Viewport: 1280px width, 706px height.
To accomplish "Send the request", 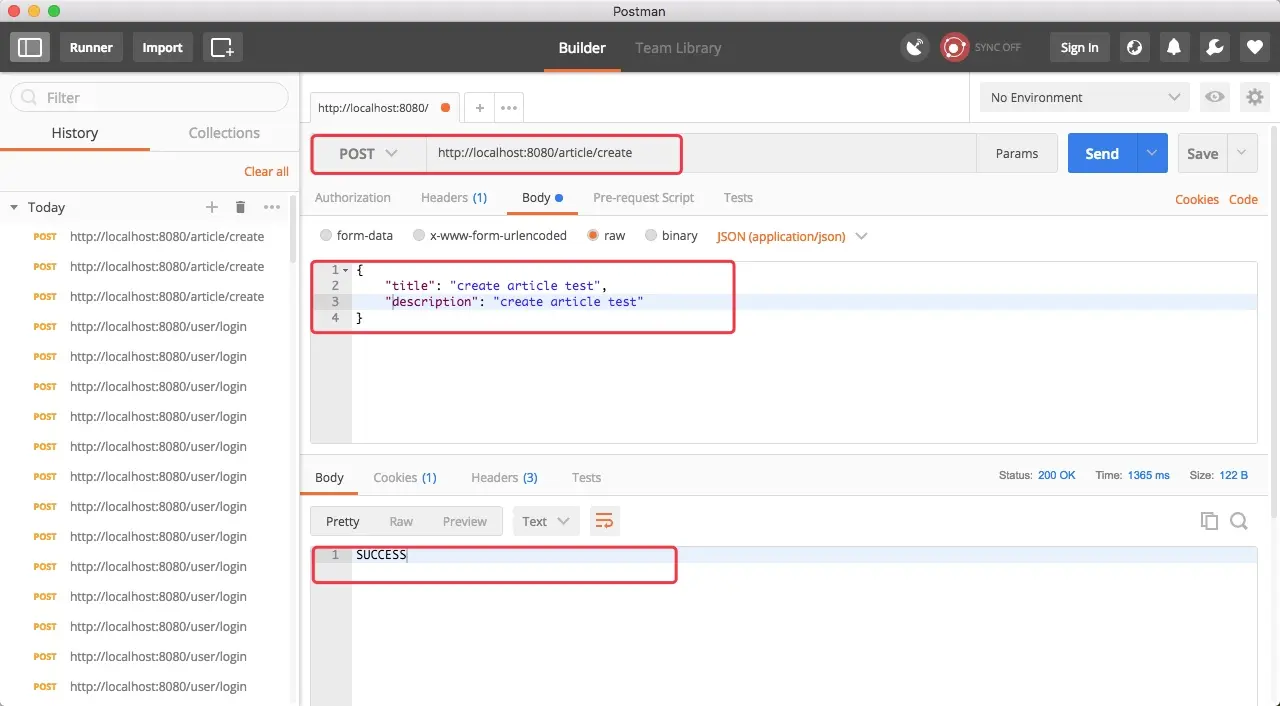I will 1102,153.
